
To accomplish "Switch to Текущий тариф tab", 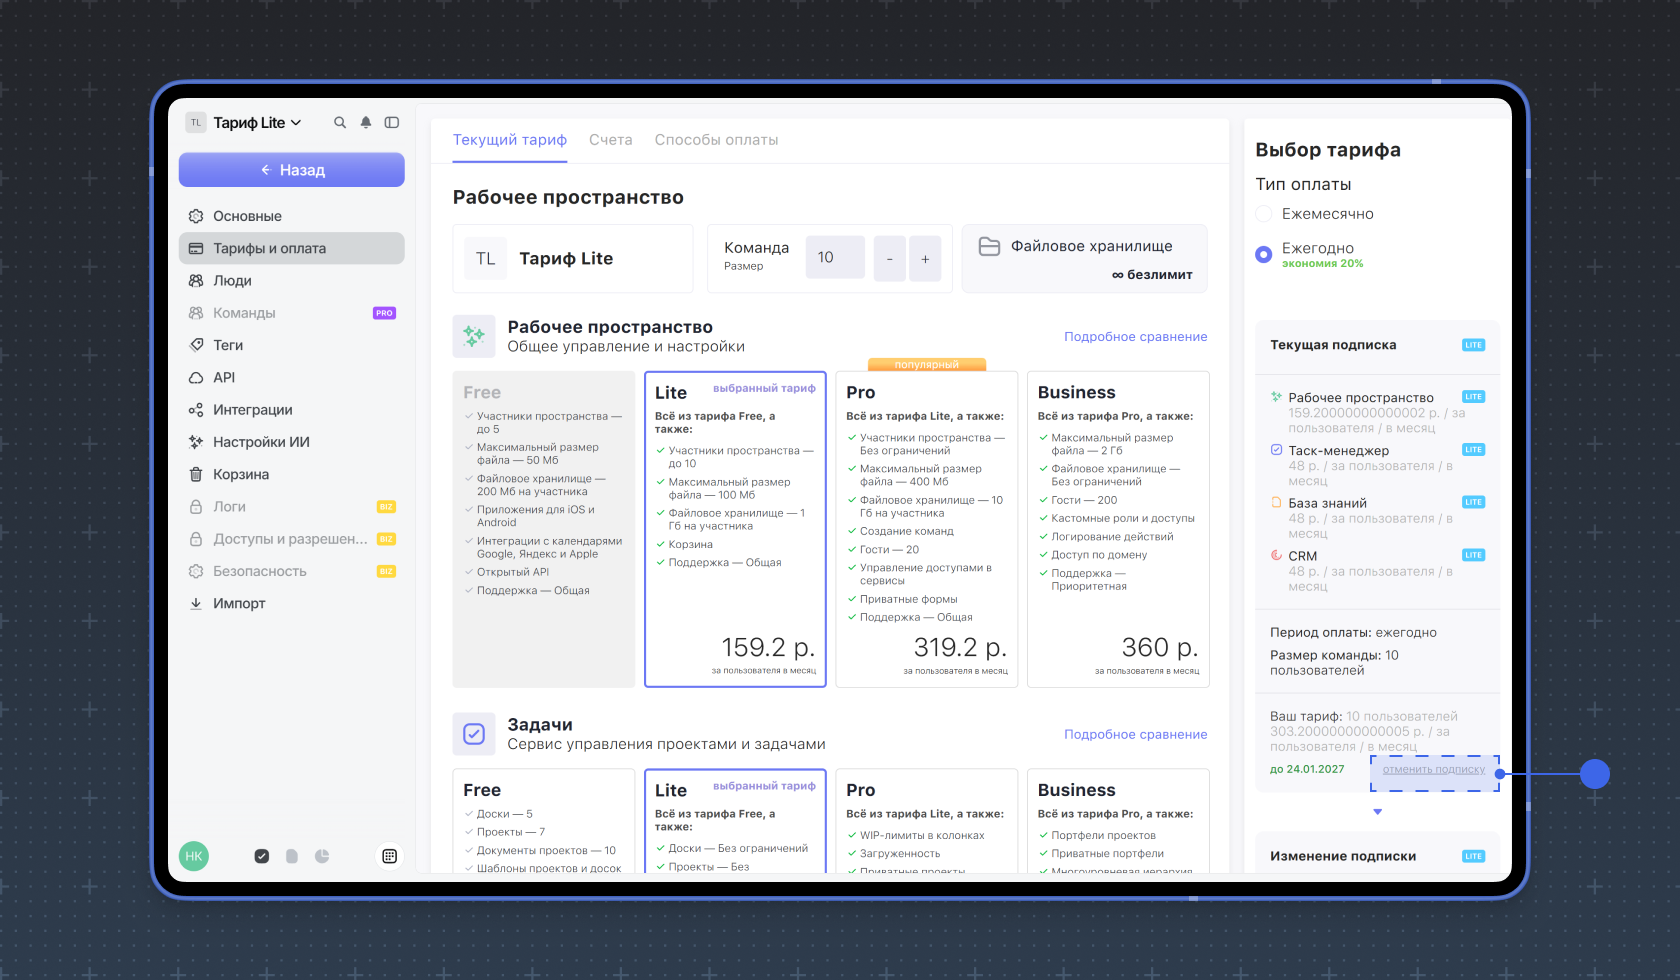I will pos(510,140).
